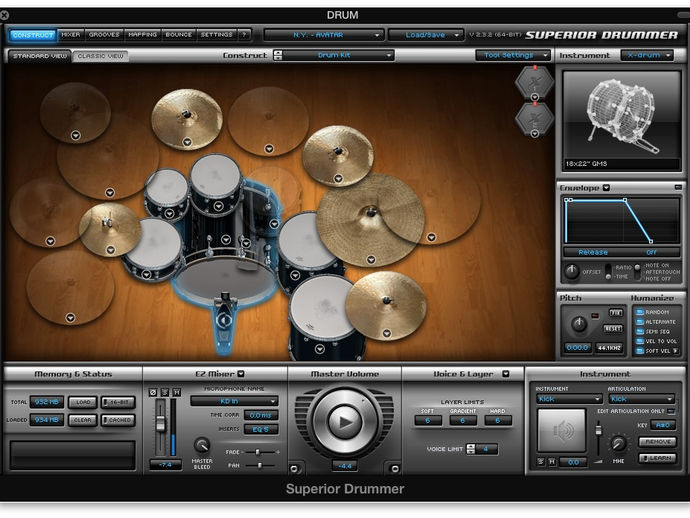Select the lower X-drum hexagon slot
The height and width of the screenshot is (518, 690).
point(534,119)
